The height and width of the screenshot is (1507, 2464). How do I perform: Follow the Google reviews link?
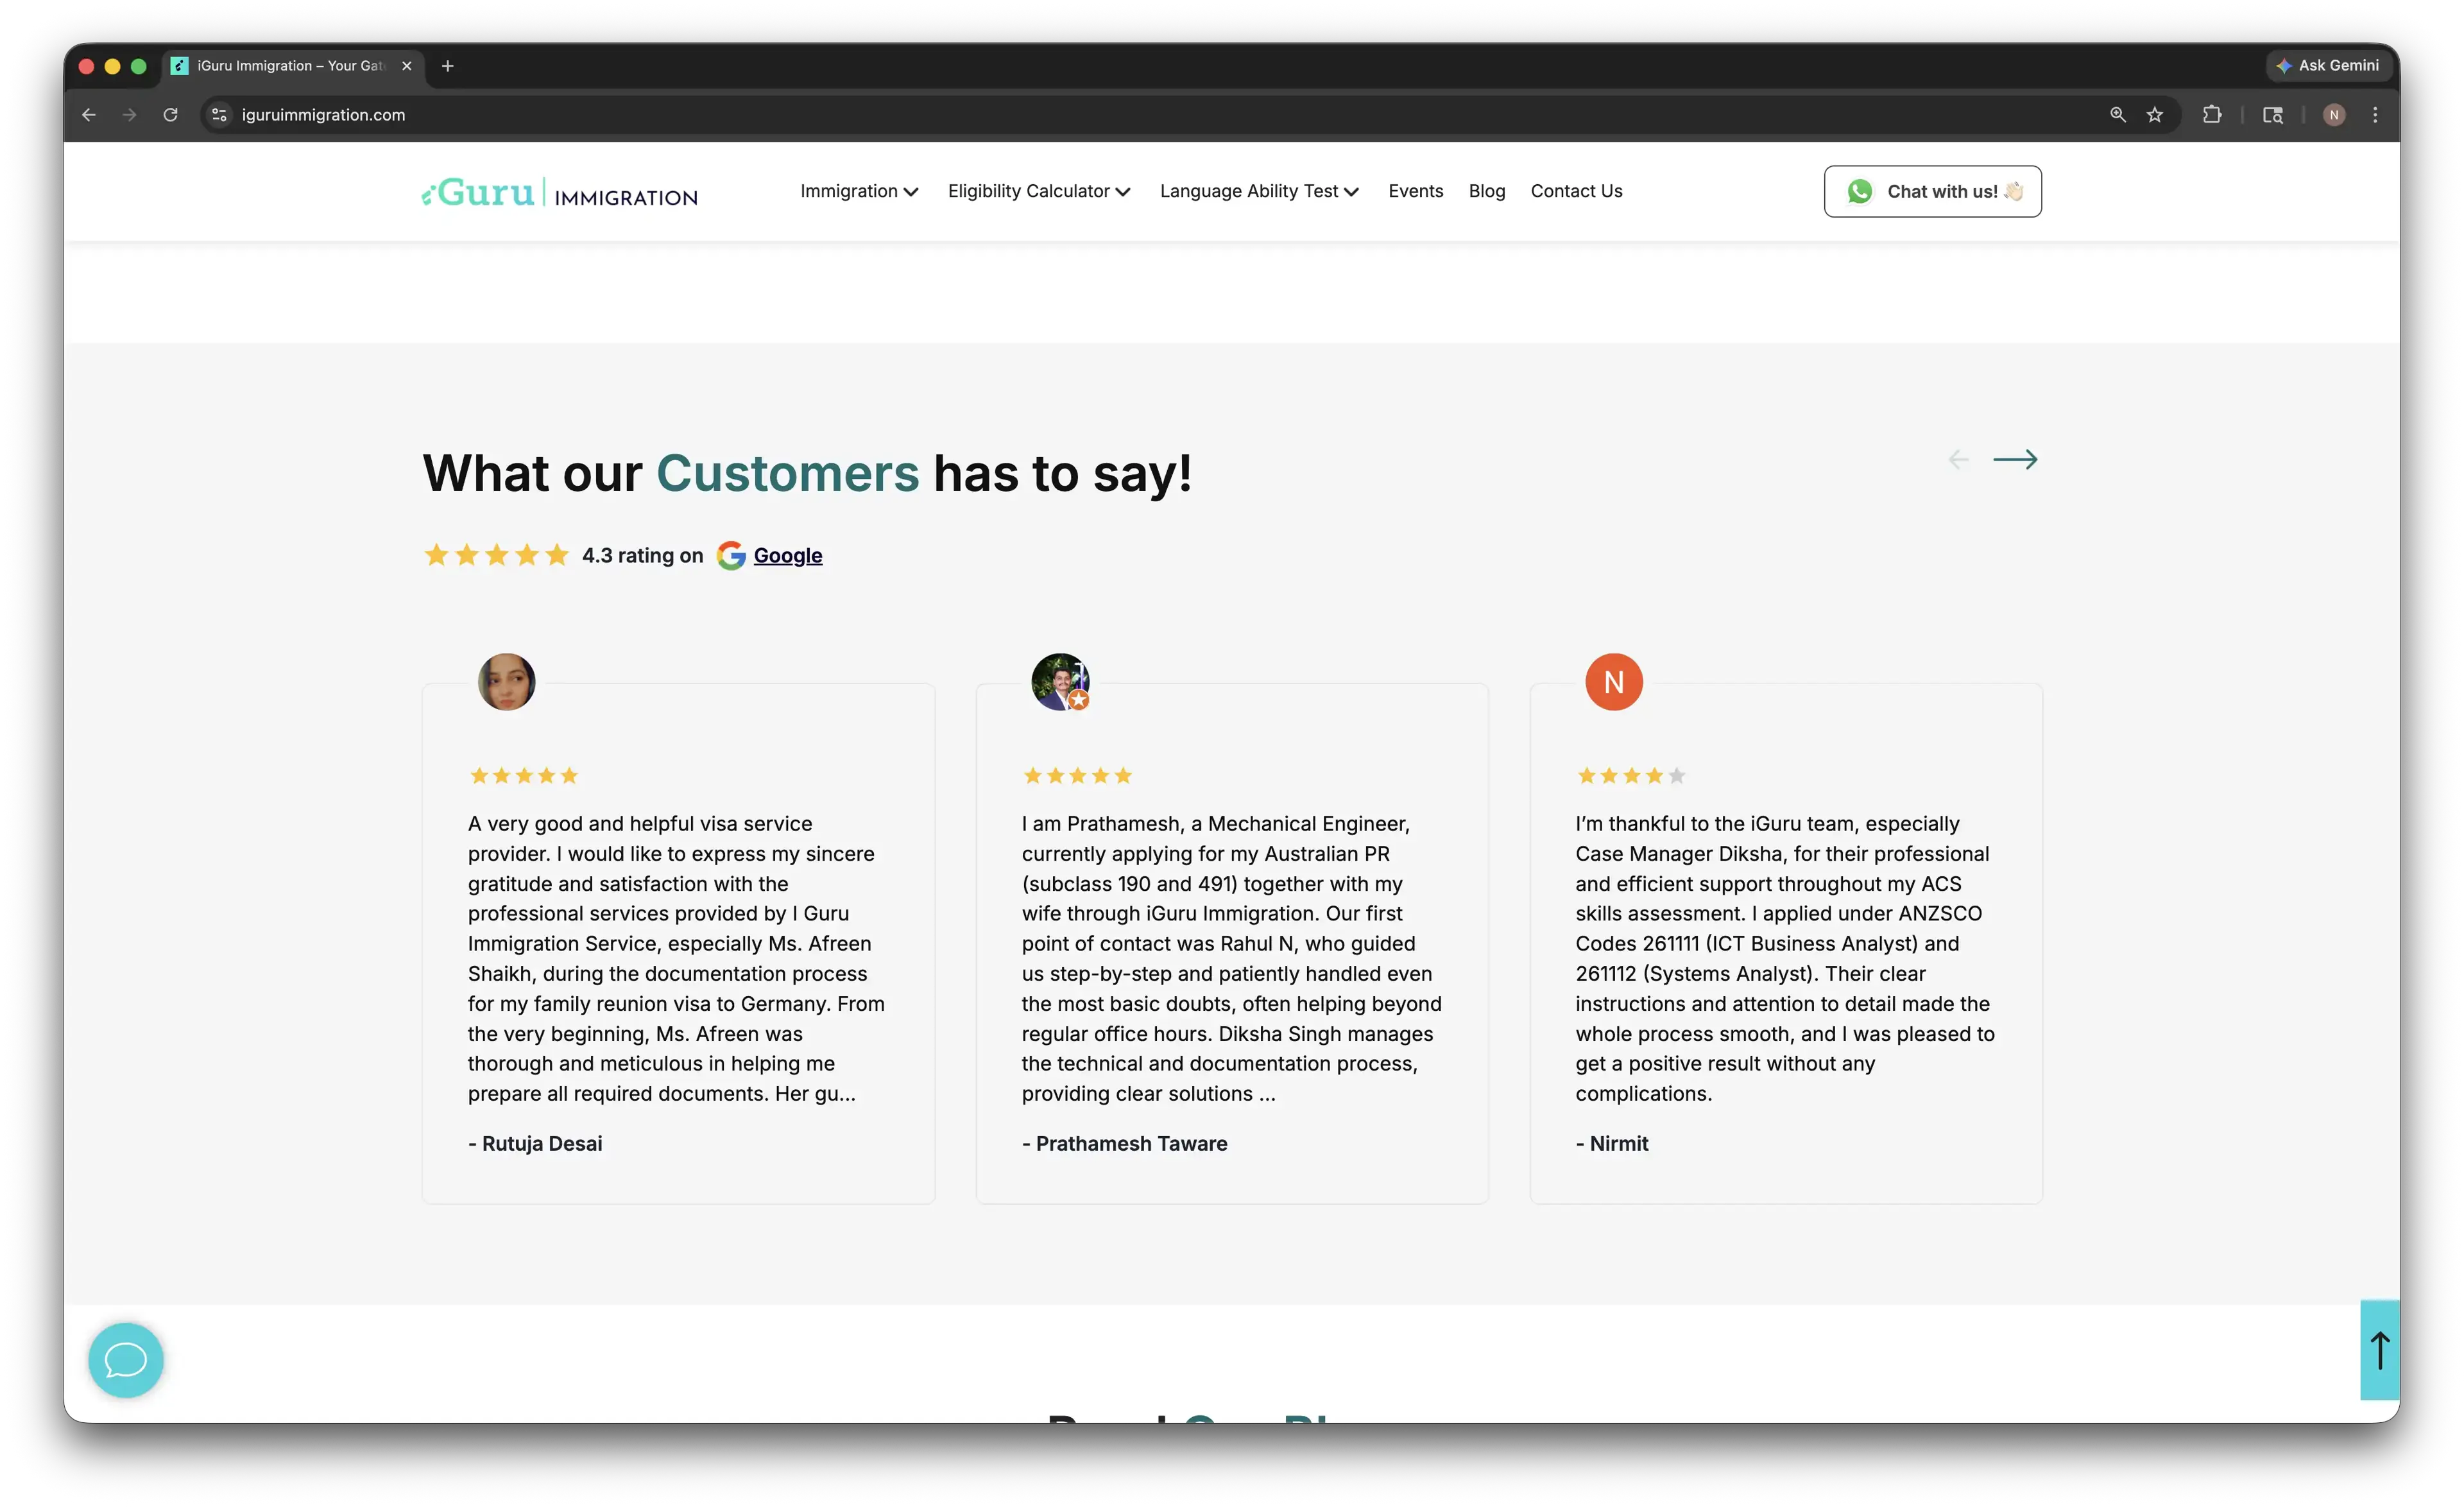787,555
